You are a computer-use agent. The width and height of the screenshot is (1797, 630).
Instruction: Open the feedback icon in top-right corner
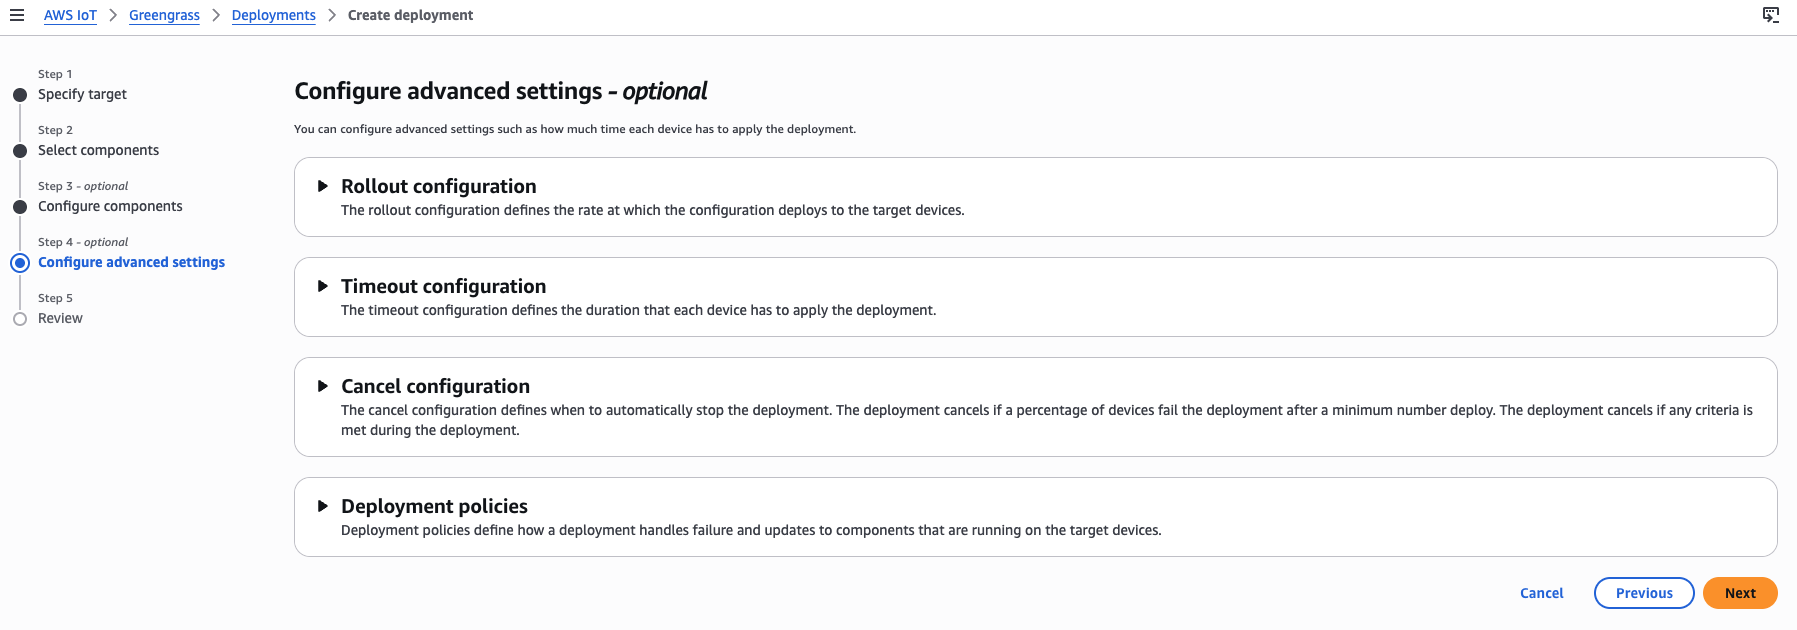tap(1770, 15)
